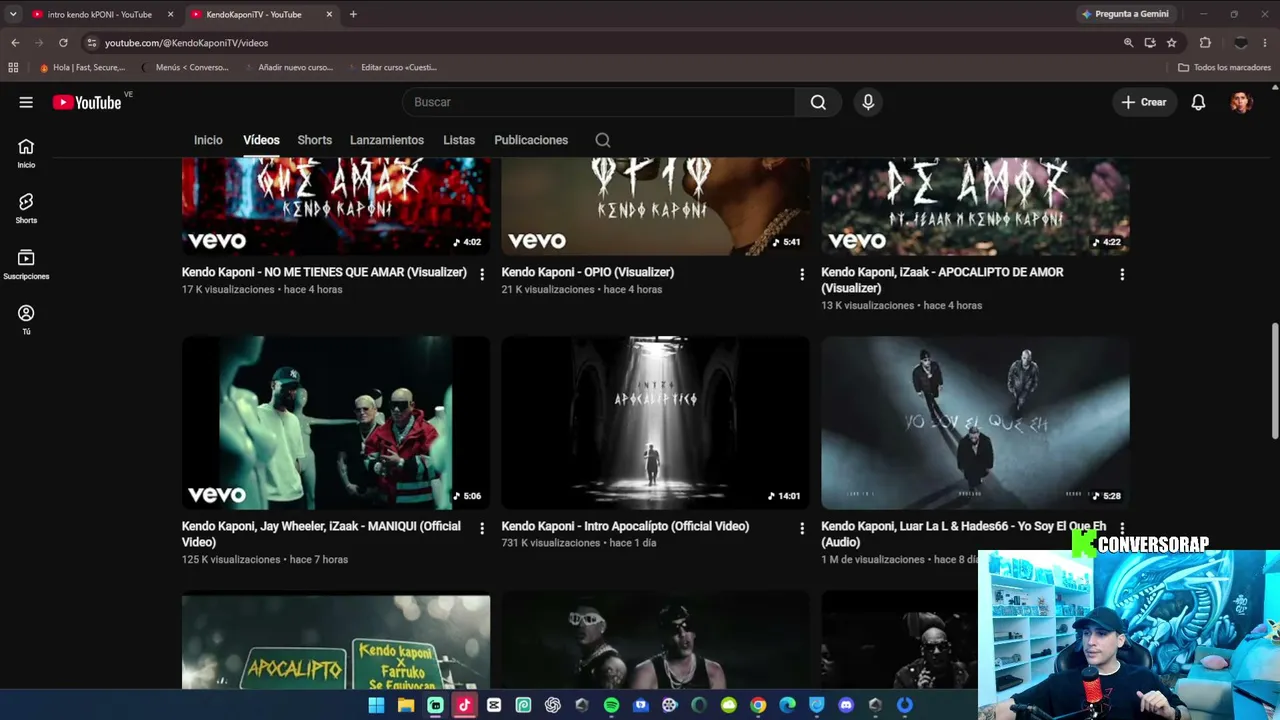Open the Publicaciones channel tab

(x=531, y=140)
